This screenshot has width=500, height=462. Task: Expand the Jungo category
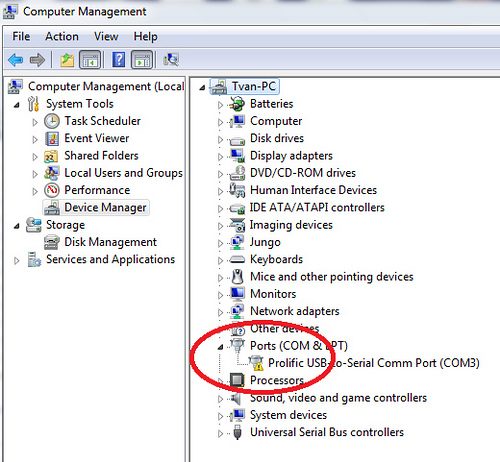220,243
